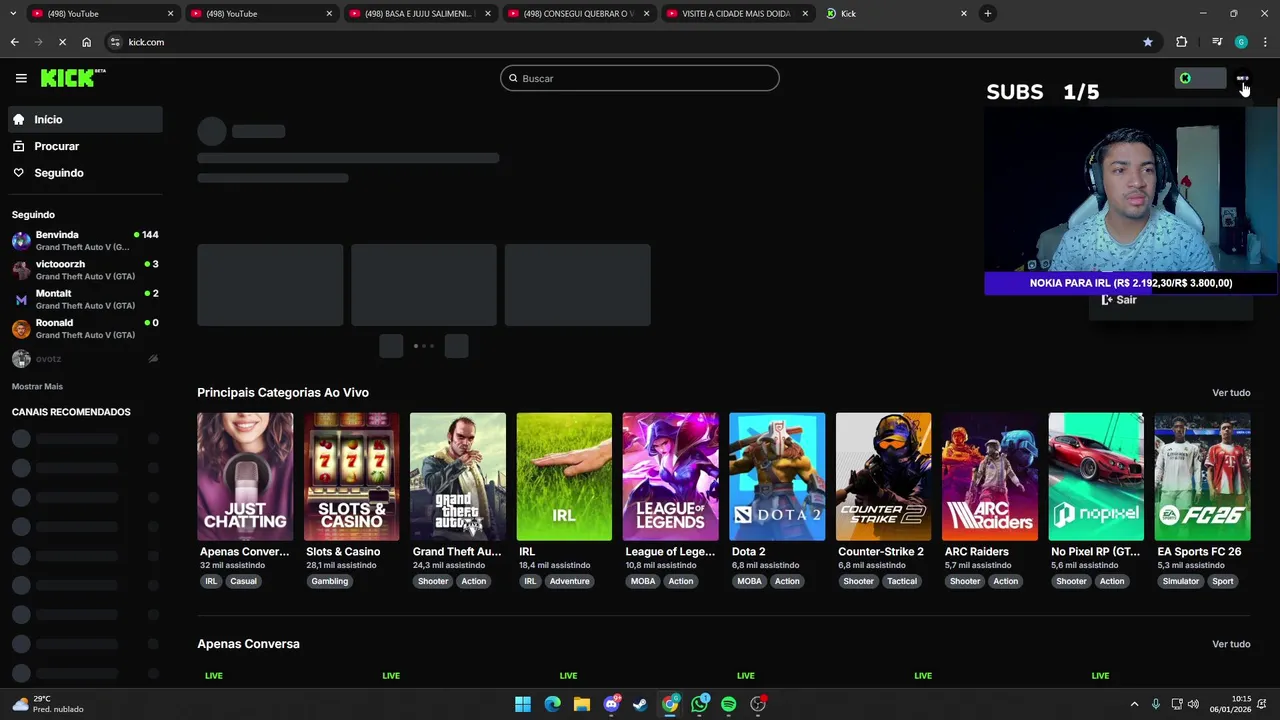Open the Grand Theft Auto V thumbnail
Screen dimensions: 1280x720
[458, 476]
